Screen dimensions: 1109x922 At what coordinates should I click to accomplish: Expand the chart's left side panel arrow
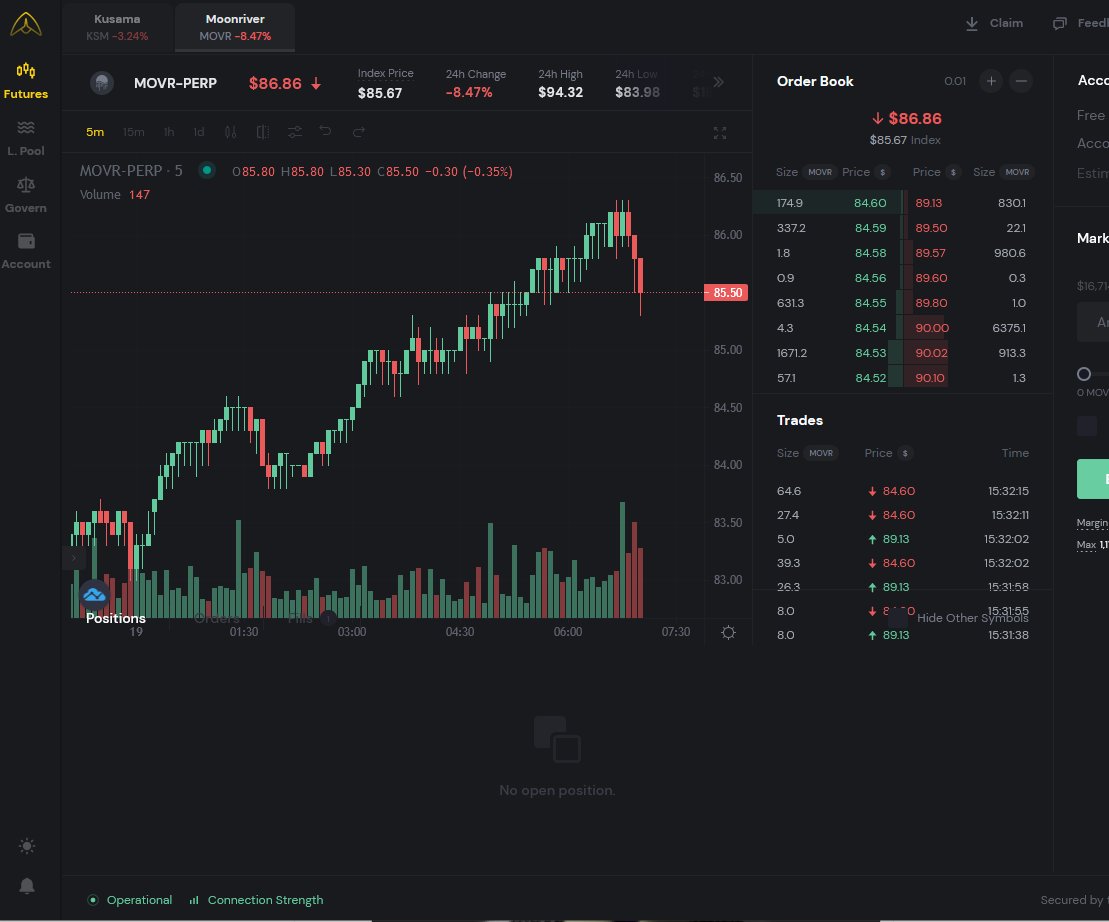[x=73, y=558]
